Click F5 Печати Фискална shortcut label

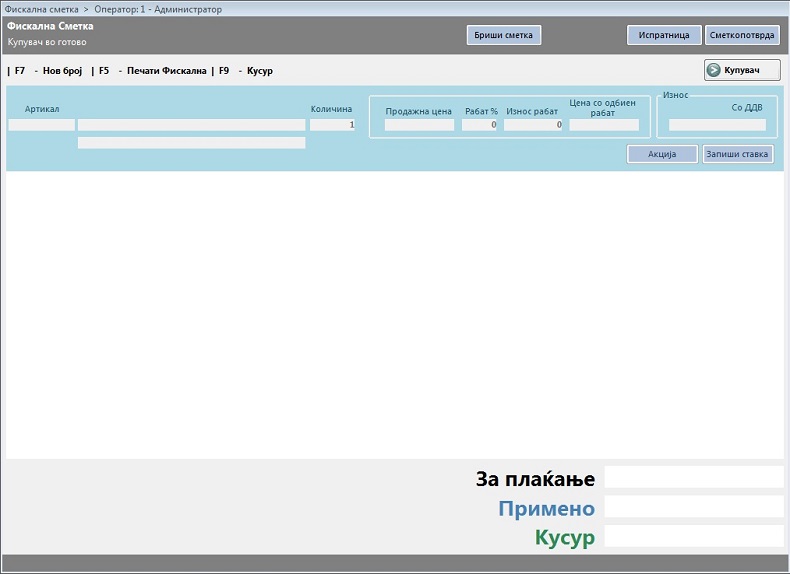pyautogui.click(x=153, y=71)
